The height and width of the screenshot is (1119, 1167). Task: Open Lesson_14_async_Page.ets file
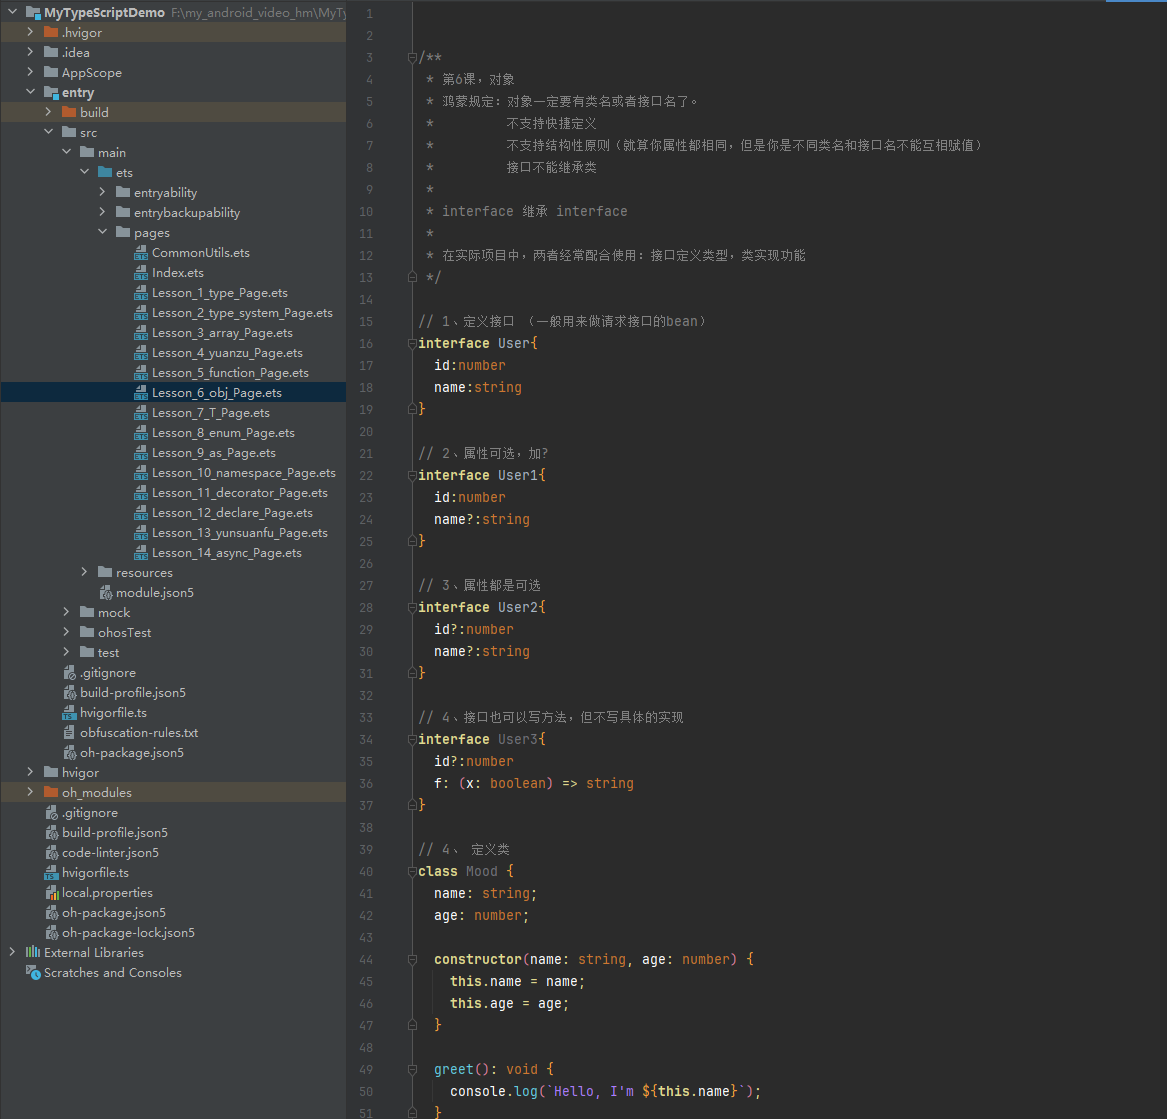pos(227,554)
